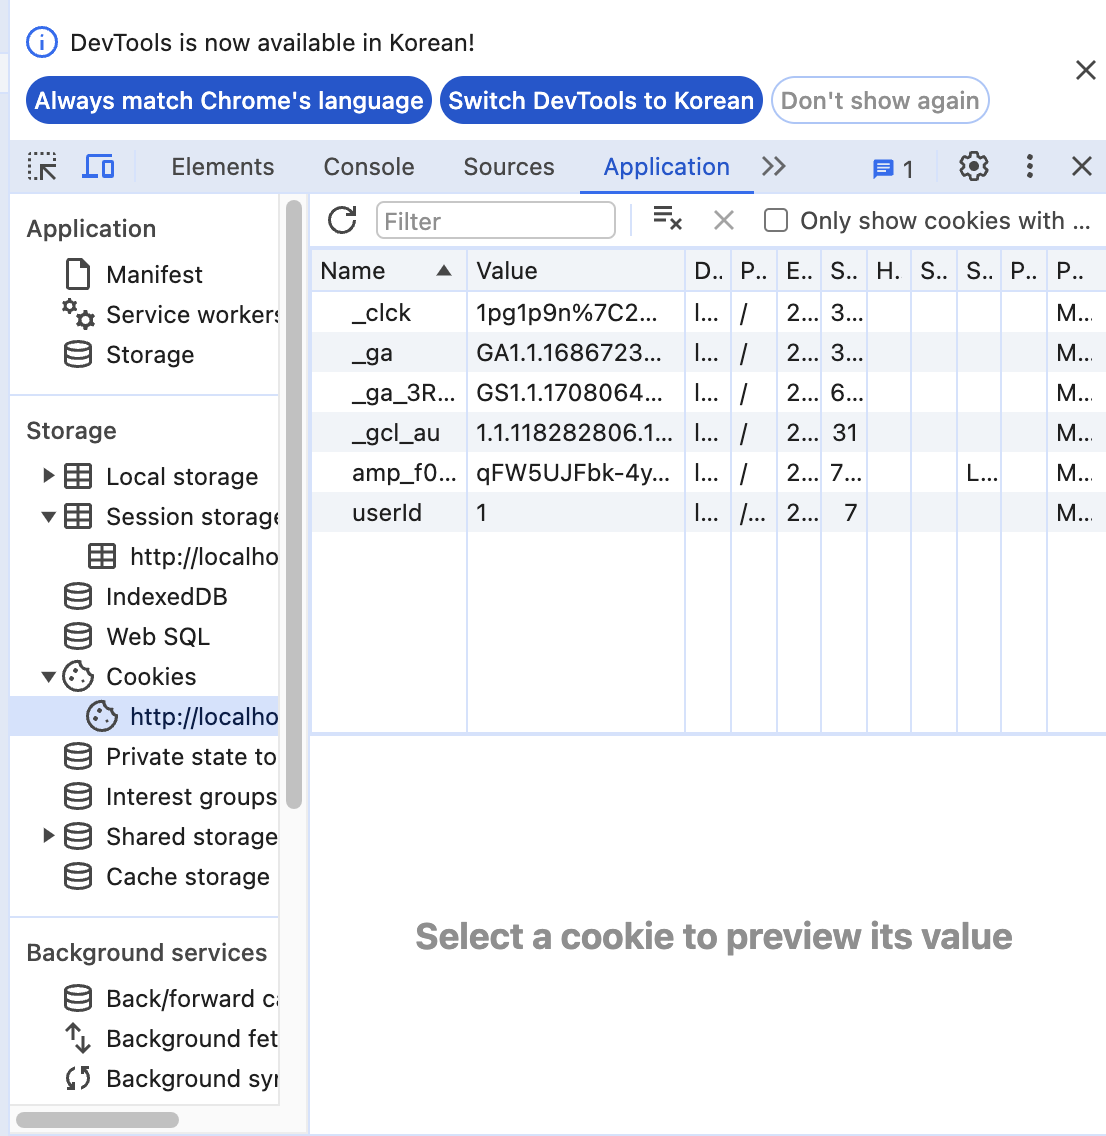Open the three-dot DevTools menu
1106x1136 pixels.
click(x=1029, y=167)
